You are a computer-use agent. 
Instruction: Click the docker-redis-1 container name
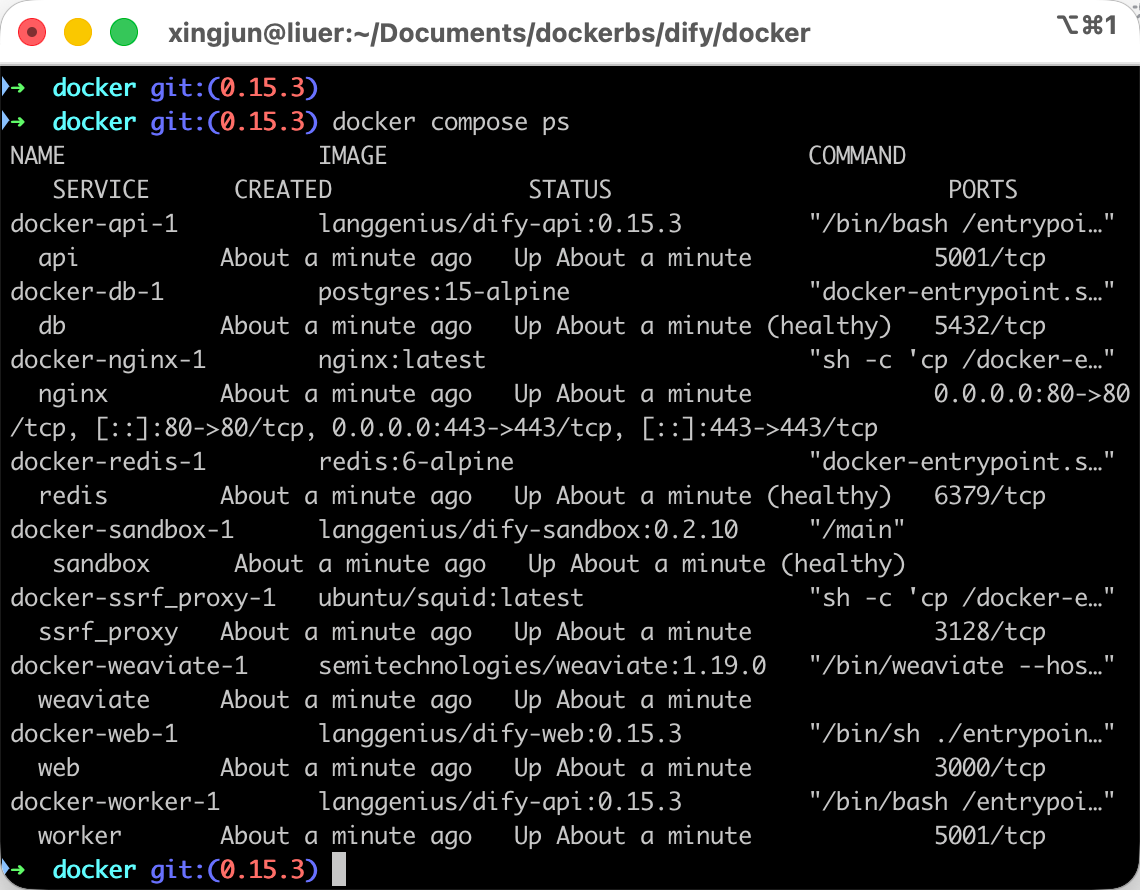click(108, 462)
